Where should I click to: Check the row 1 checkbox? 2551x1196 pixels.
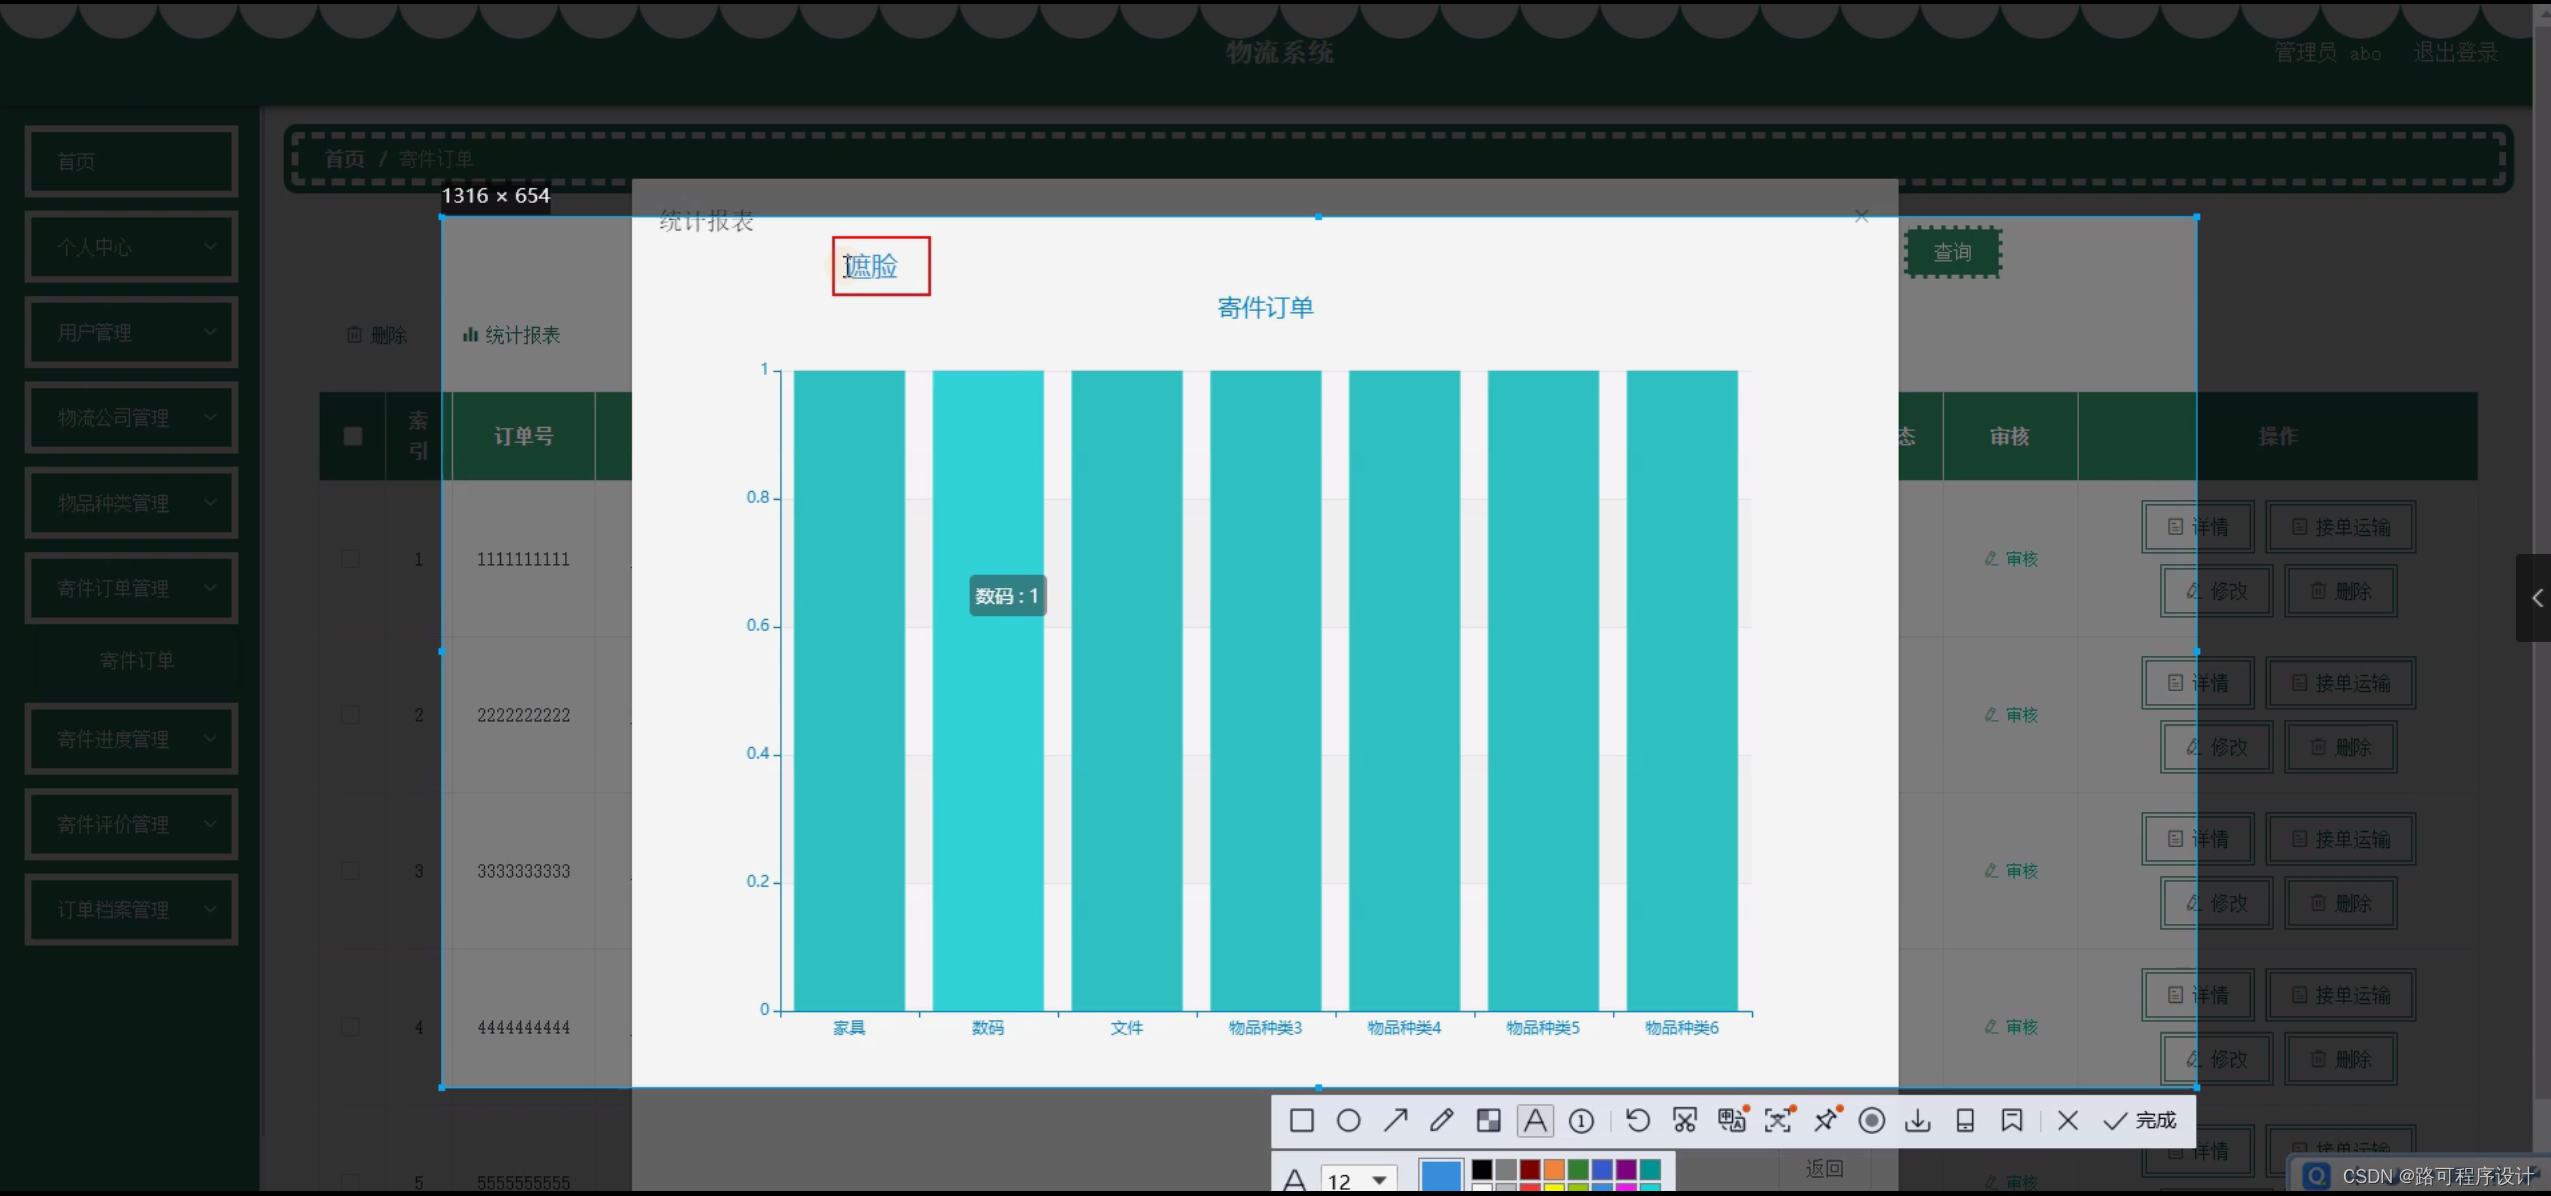pos(350,559)
